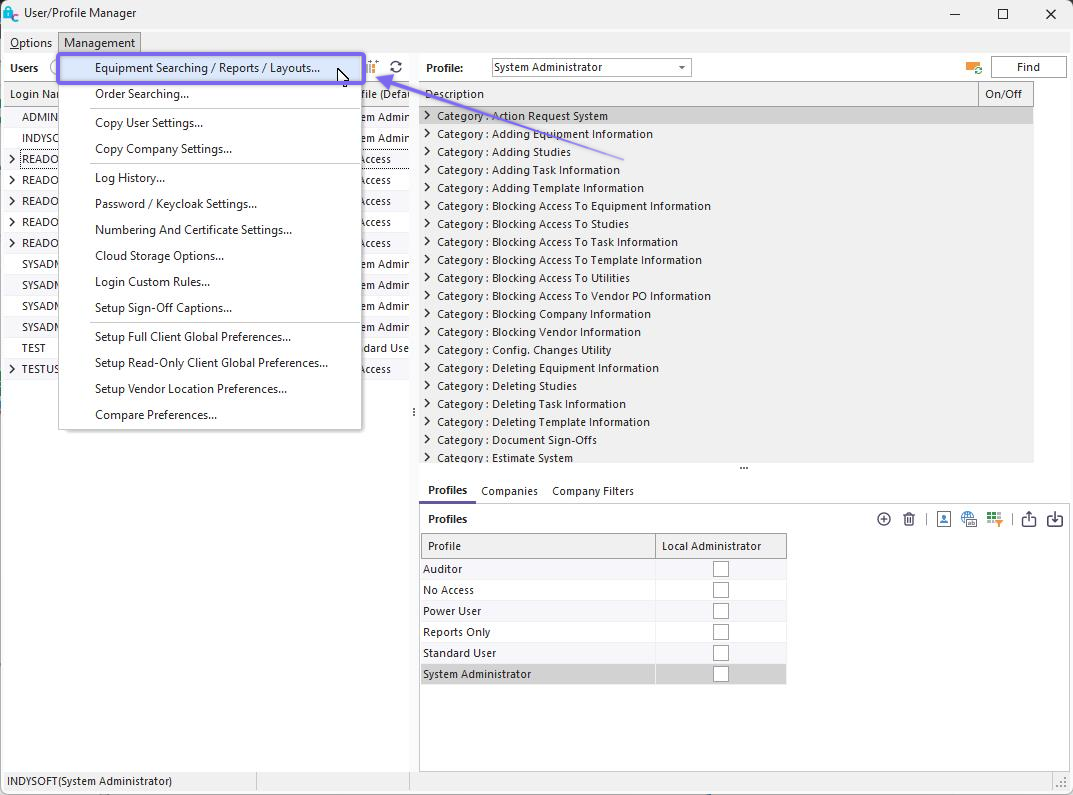Click the export upload arrow icon
The height and width of the screenshot is (795, 1073).
point(1029,519)
